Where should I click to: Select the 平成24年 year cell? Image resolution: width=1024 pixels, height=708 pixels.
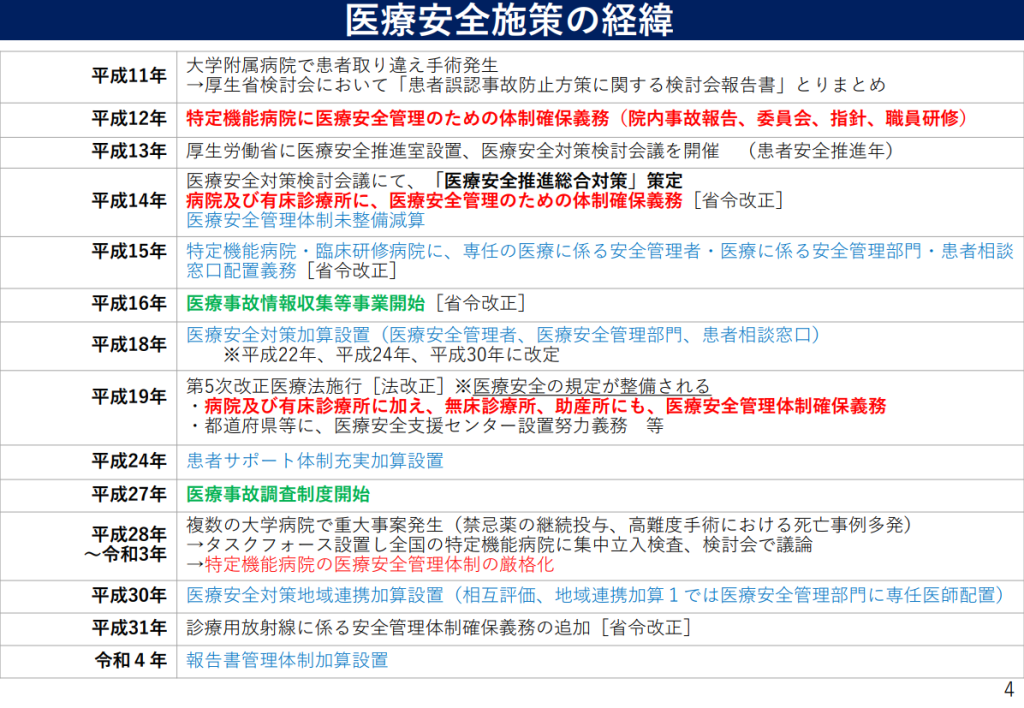(88, 462)
